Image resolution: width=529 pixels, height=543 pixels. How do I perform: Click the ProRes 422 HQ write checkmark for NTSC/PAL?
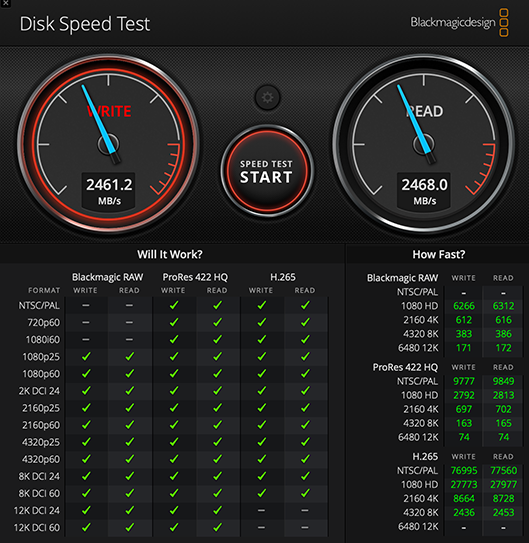point(174,305)
